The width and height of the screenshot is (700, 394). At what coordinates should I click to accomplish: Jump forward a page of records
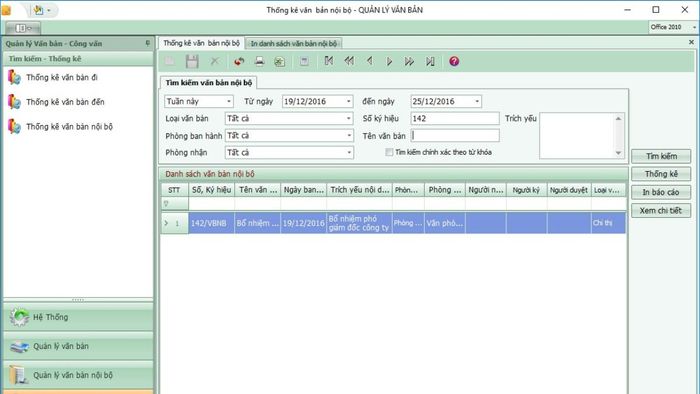click(409, 62)
